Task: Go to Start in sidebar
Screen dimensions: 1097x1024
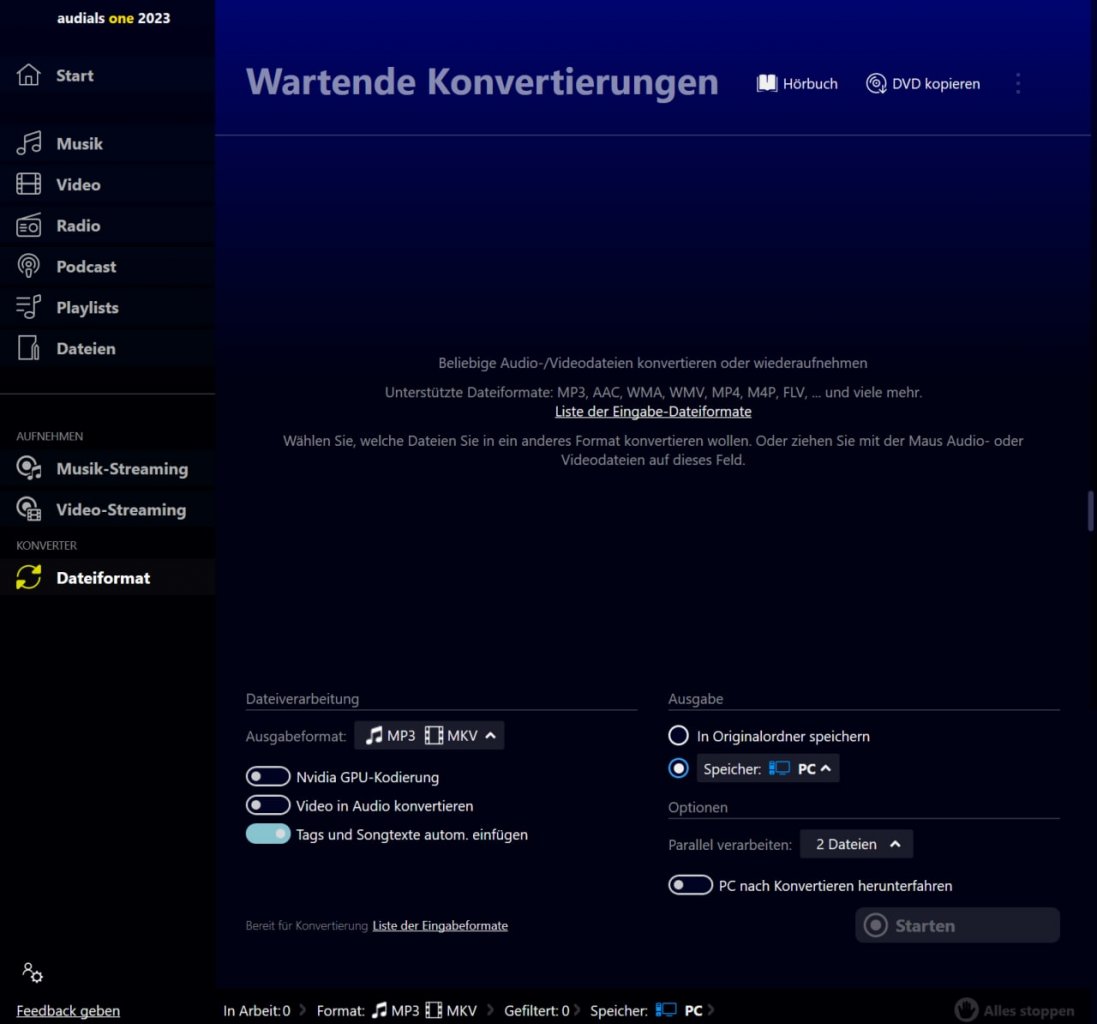Action: coord(107,75)
